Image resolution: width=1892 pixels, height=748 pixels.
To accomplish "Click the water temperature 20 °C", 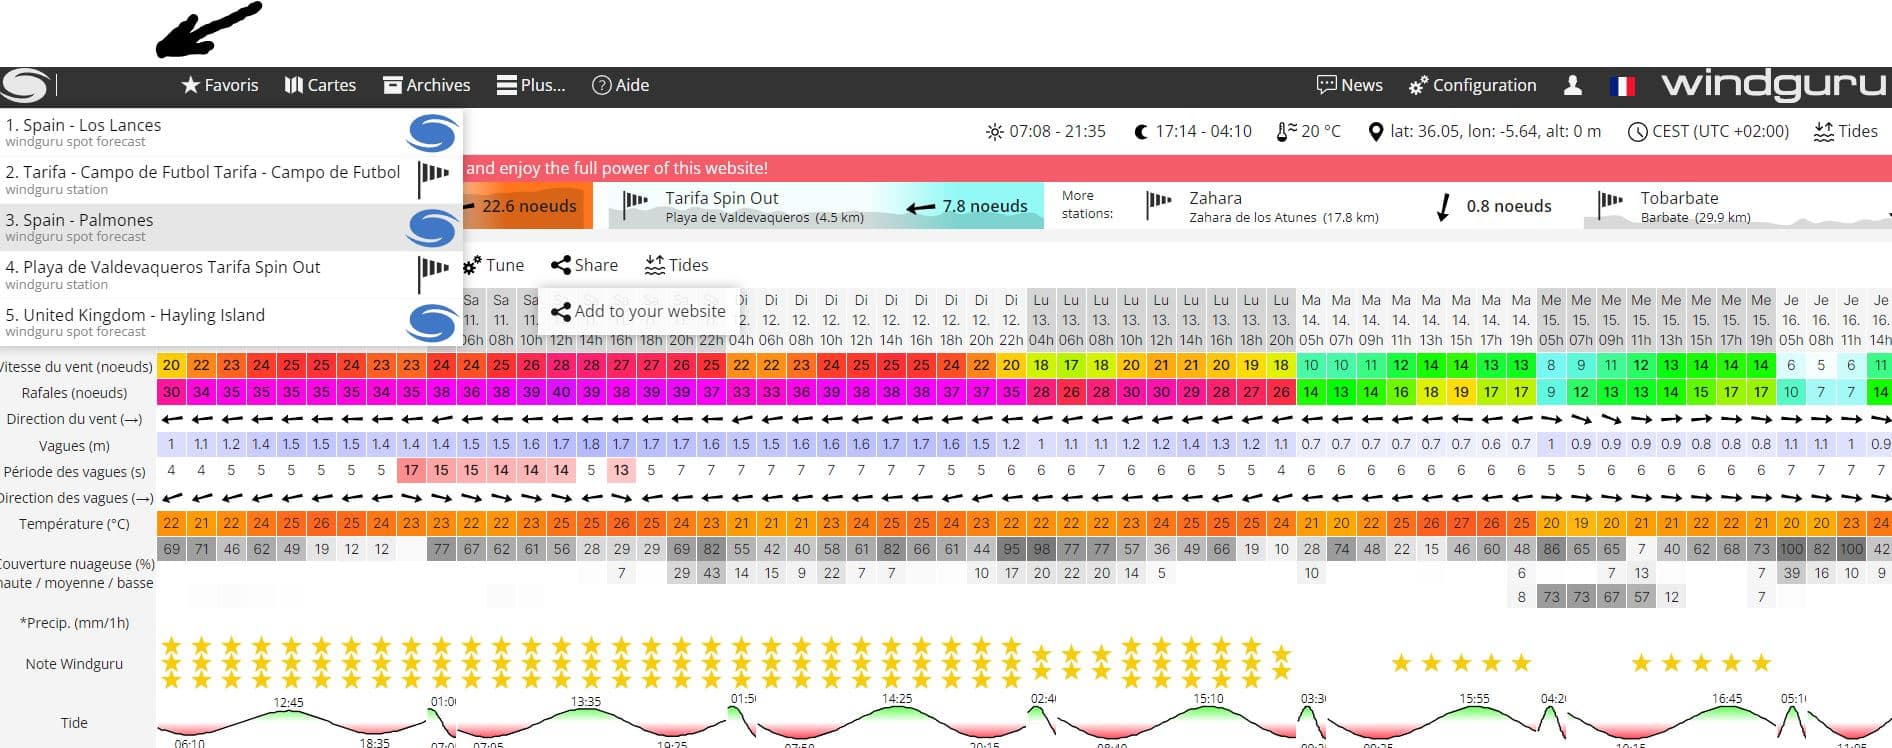I will pos(1309,132).
